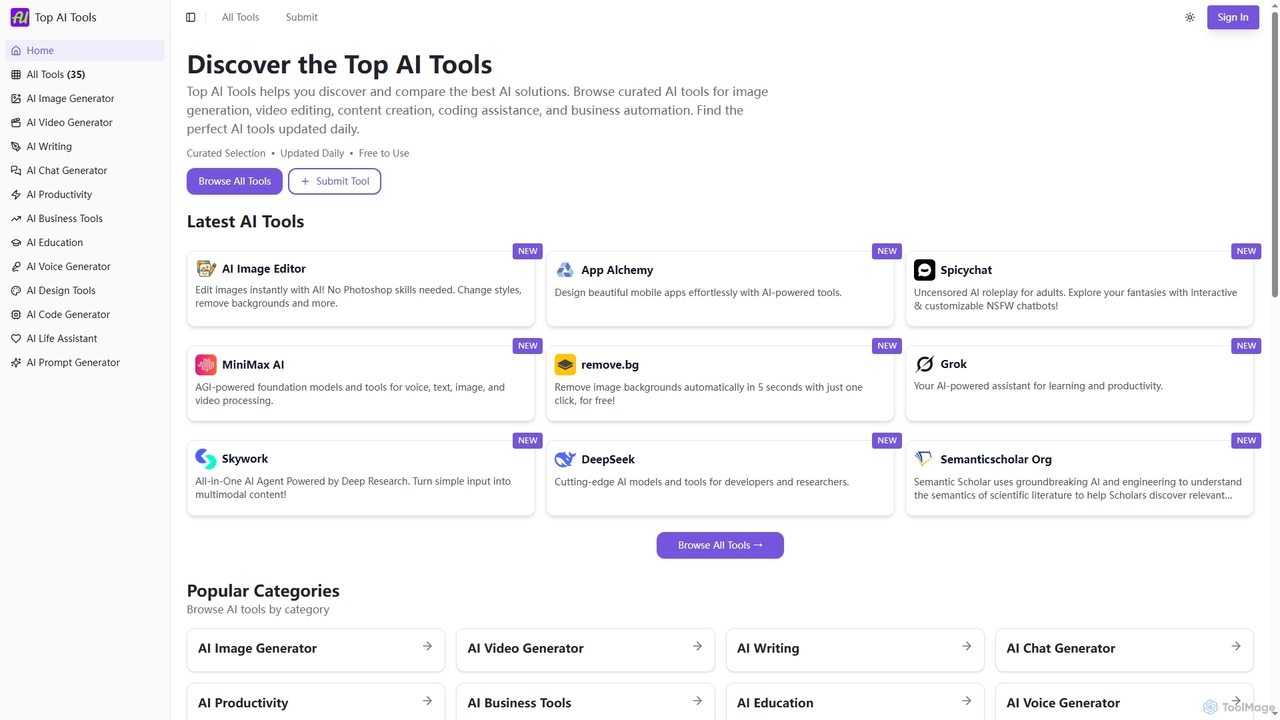Viewport: 1280px width, 720px height.
Task: Select the remove.bg logo icon
Action: point(565,364)
